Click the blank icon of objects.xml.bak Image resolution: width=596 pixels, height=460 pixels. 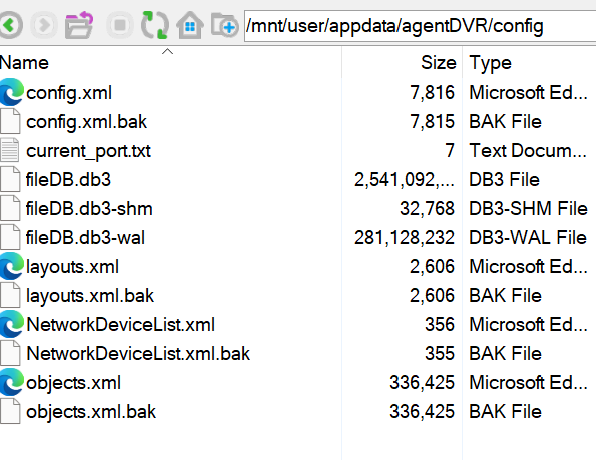coord(10,411)
